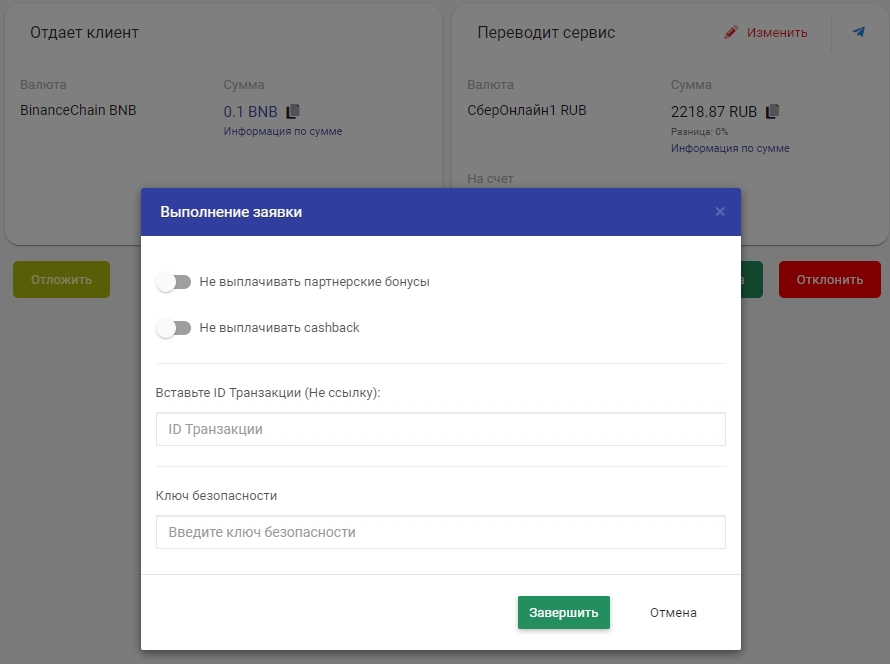
Task: Enable the Не выплачивать cashback switch
Action: click(x=174, y=328)
